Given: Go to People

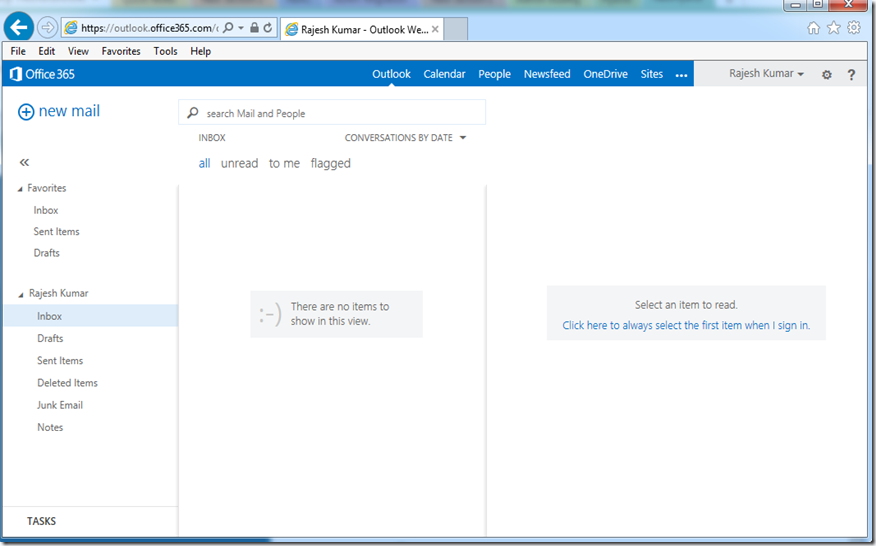Looking at the screenshot, I should [494, 74].
